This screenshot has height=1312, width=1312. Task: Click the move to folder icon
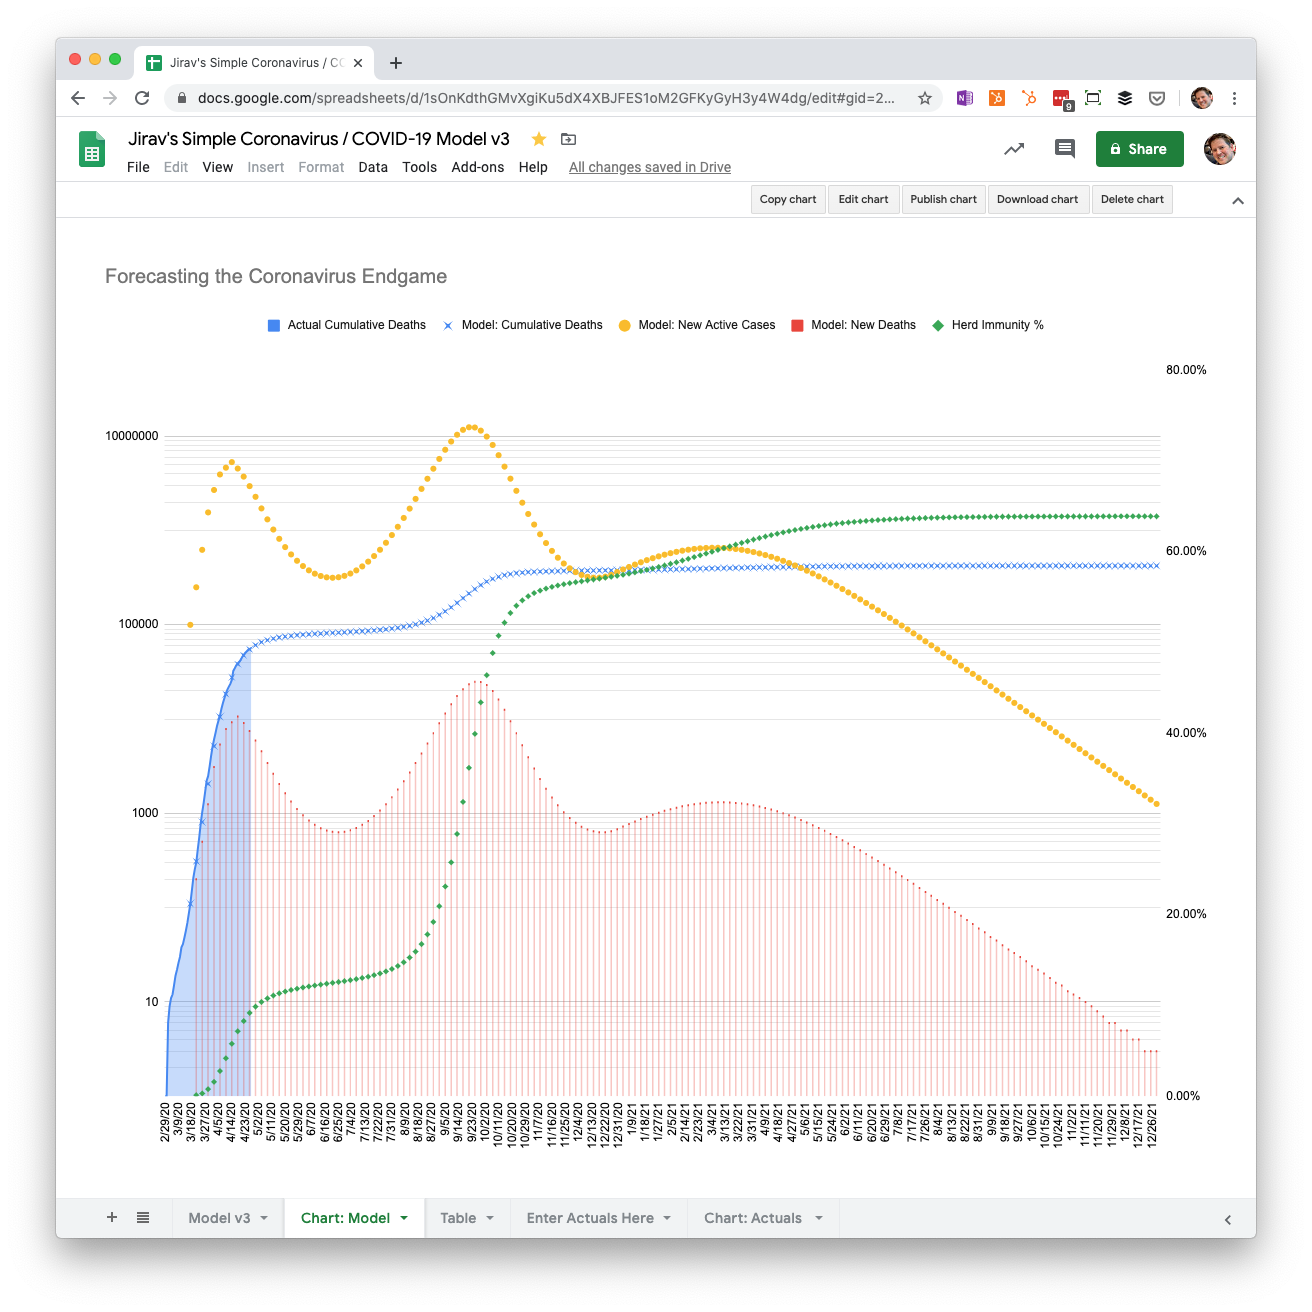[x=569, y=139]
